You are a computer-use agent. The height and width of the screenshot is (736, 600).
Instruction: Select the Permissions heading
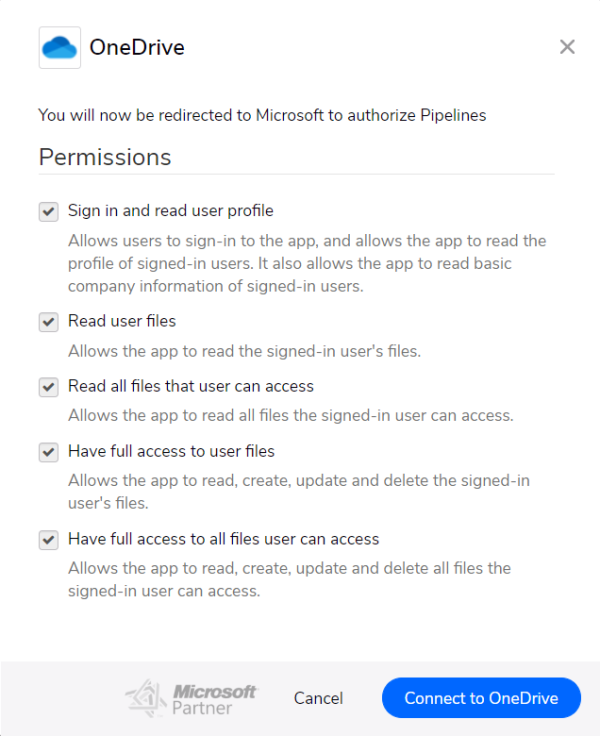point(105,157)
